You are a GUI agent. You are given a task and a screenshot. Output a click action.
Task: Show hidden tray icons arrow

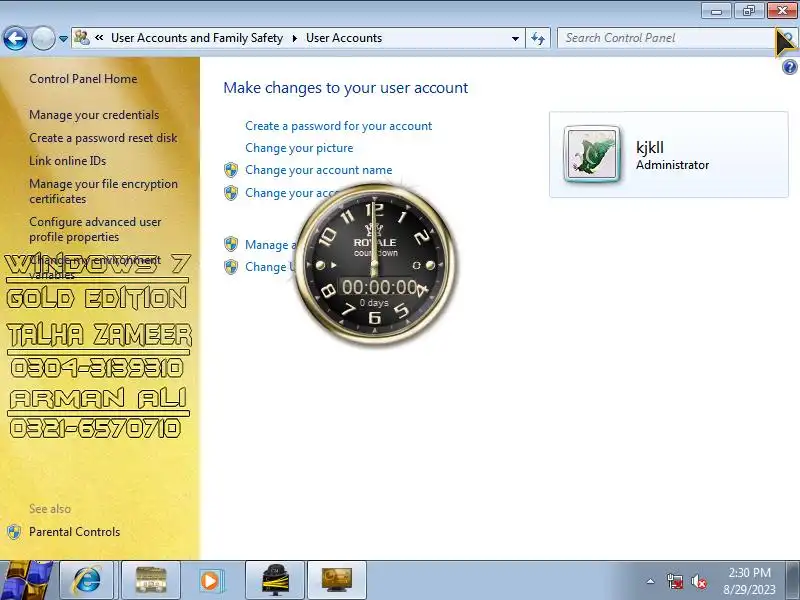(x=651, y=581)
